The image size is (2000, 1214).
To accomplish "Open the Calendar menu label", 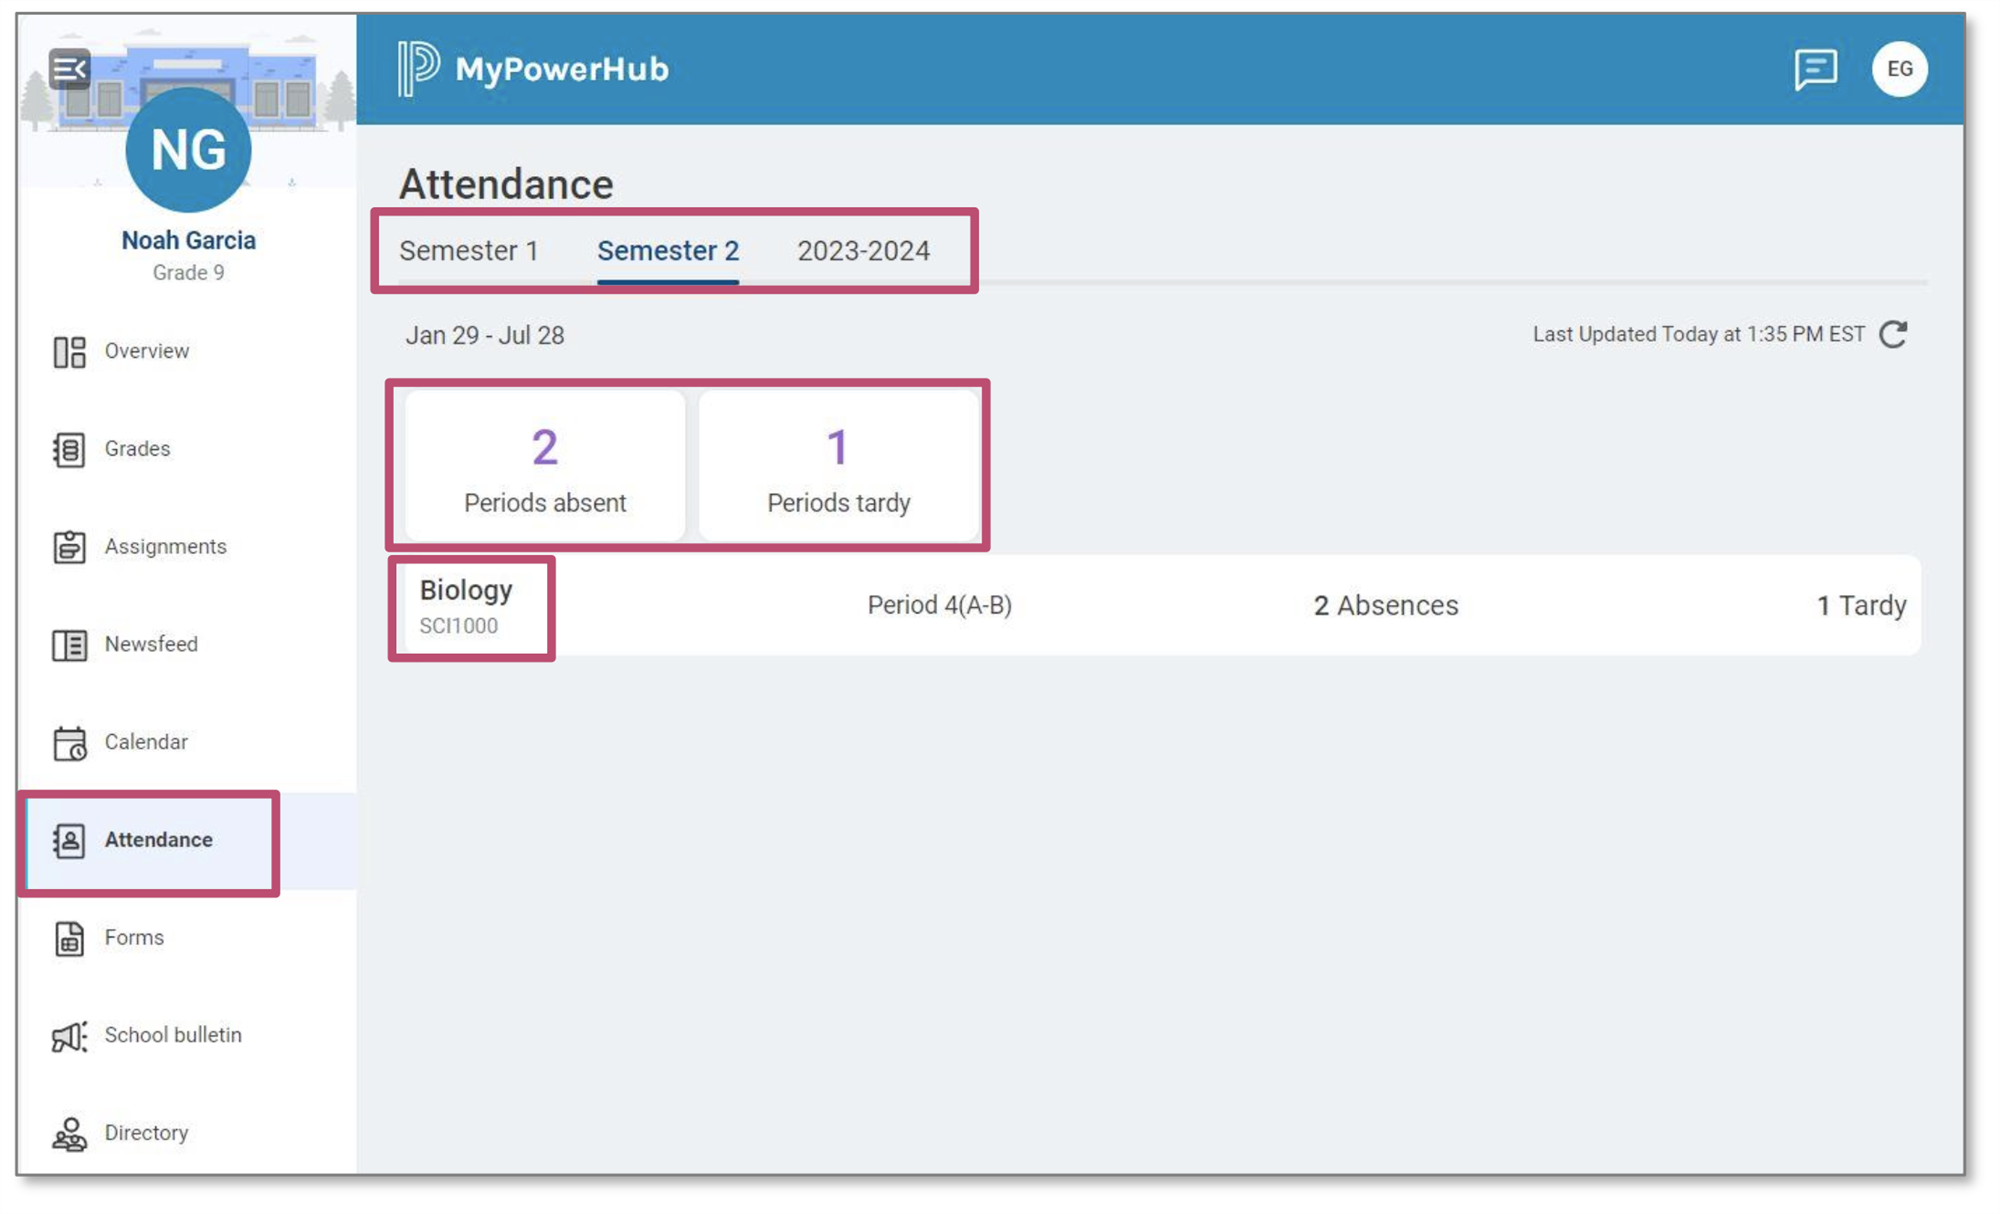I will [x=146, y=742].
